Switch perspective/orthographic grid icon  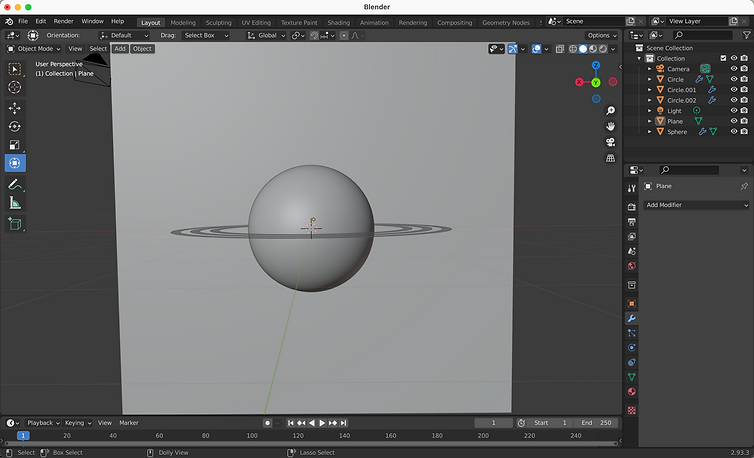610,158
